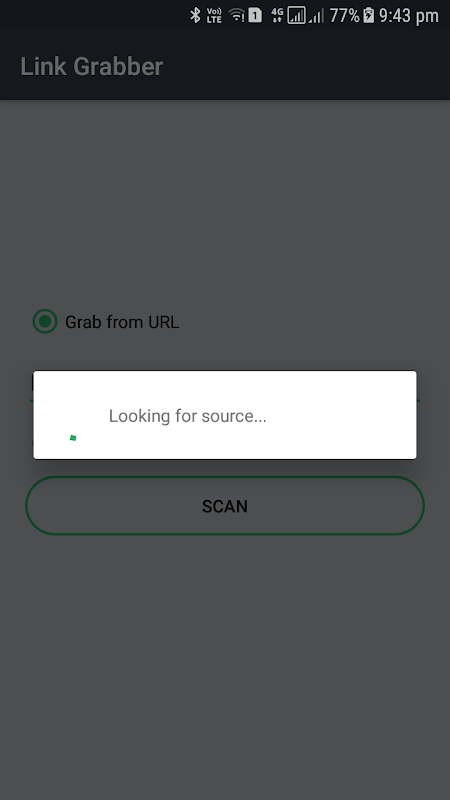Dismiss dialog by tapping dimmed background below SCAN
This screenshot has height=800, width=450.
click(224, 663)
